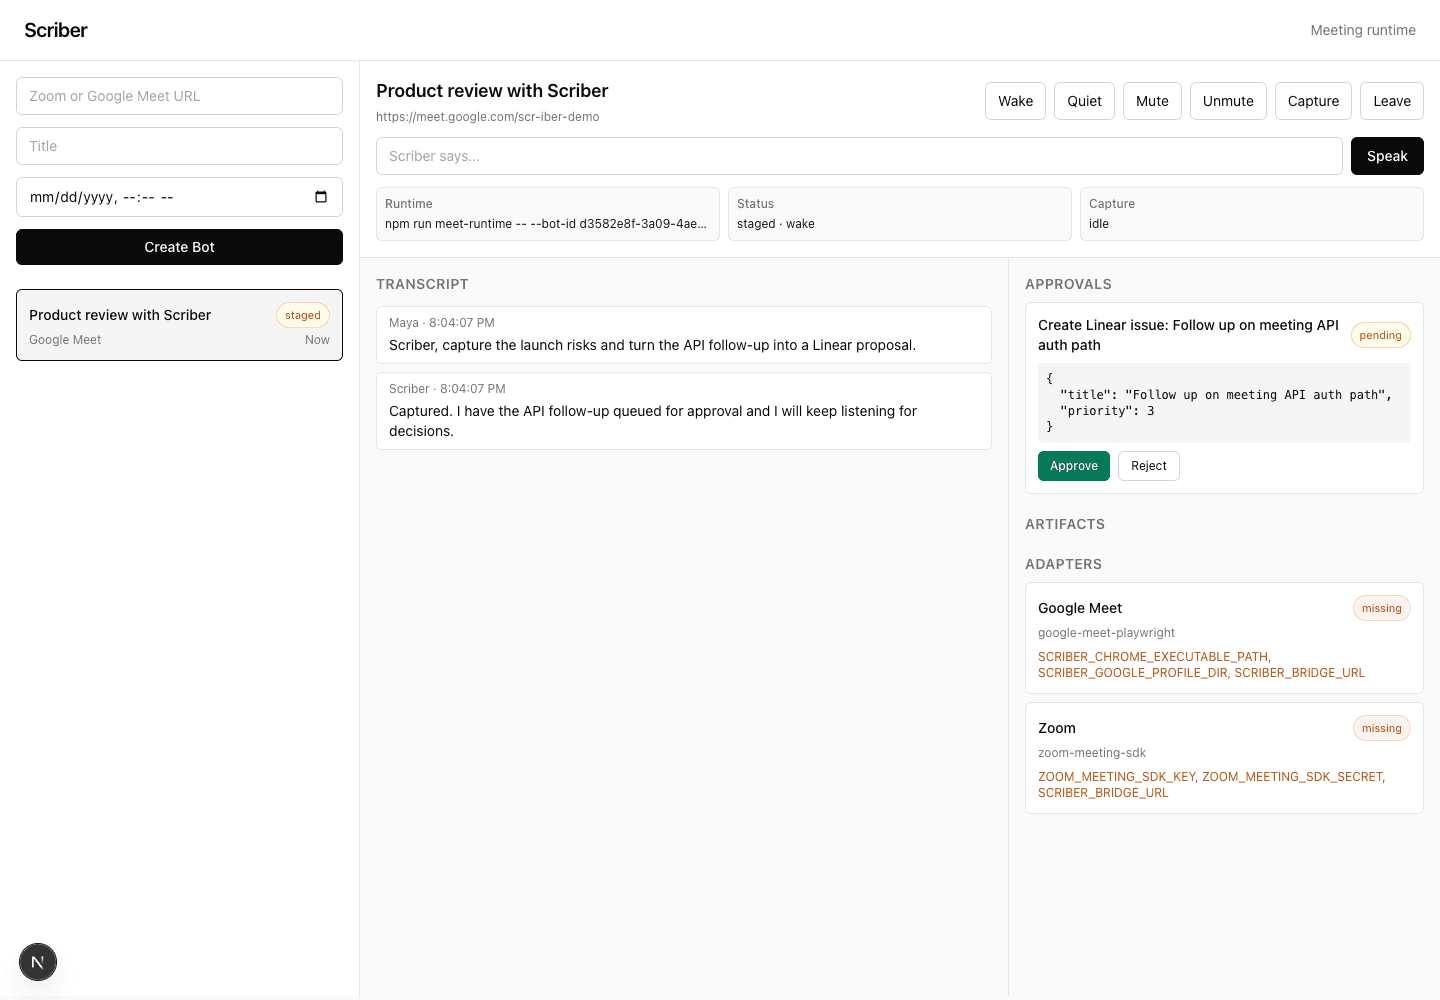Image resolution: width=1440 pixels, height=1000 pixels.
Task: Click the staged badge on bot card
Action: [303, 315]
